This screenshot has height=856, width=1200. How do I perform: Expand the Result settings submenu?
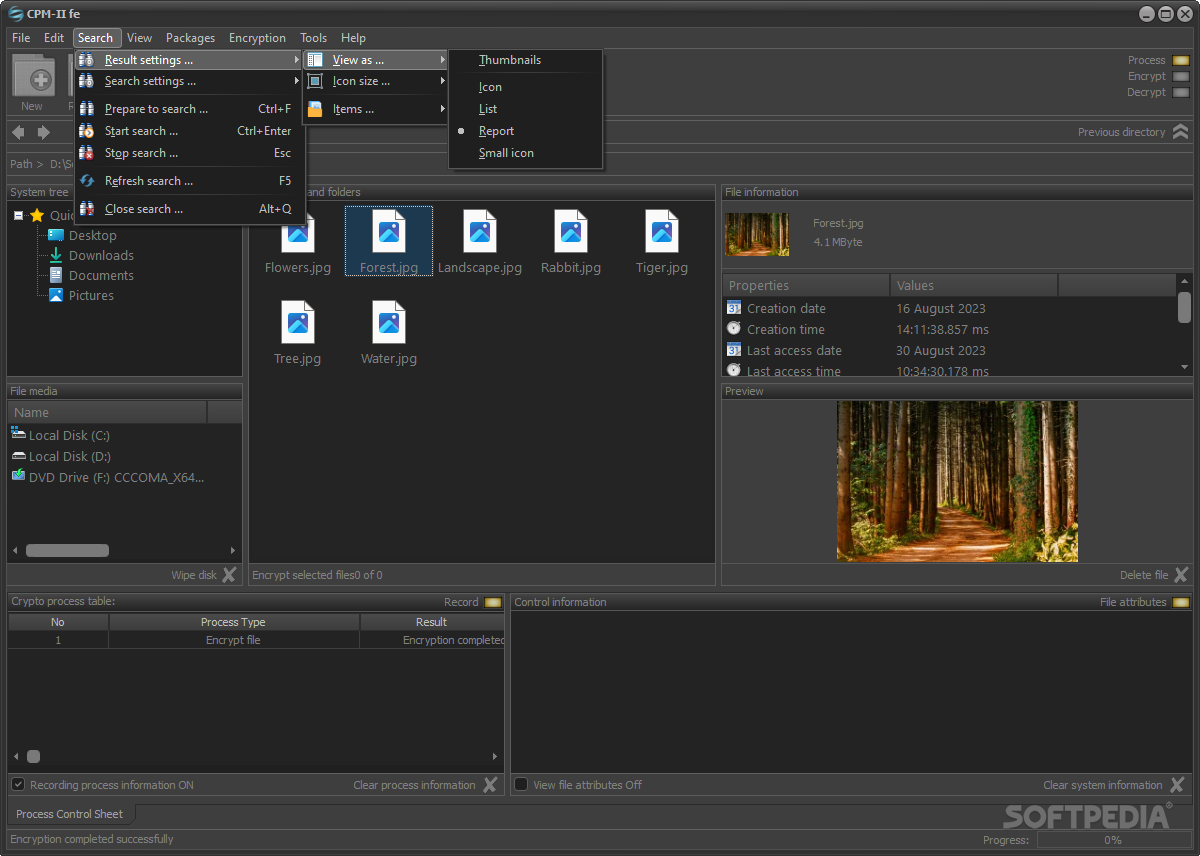(189, 60)
